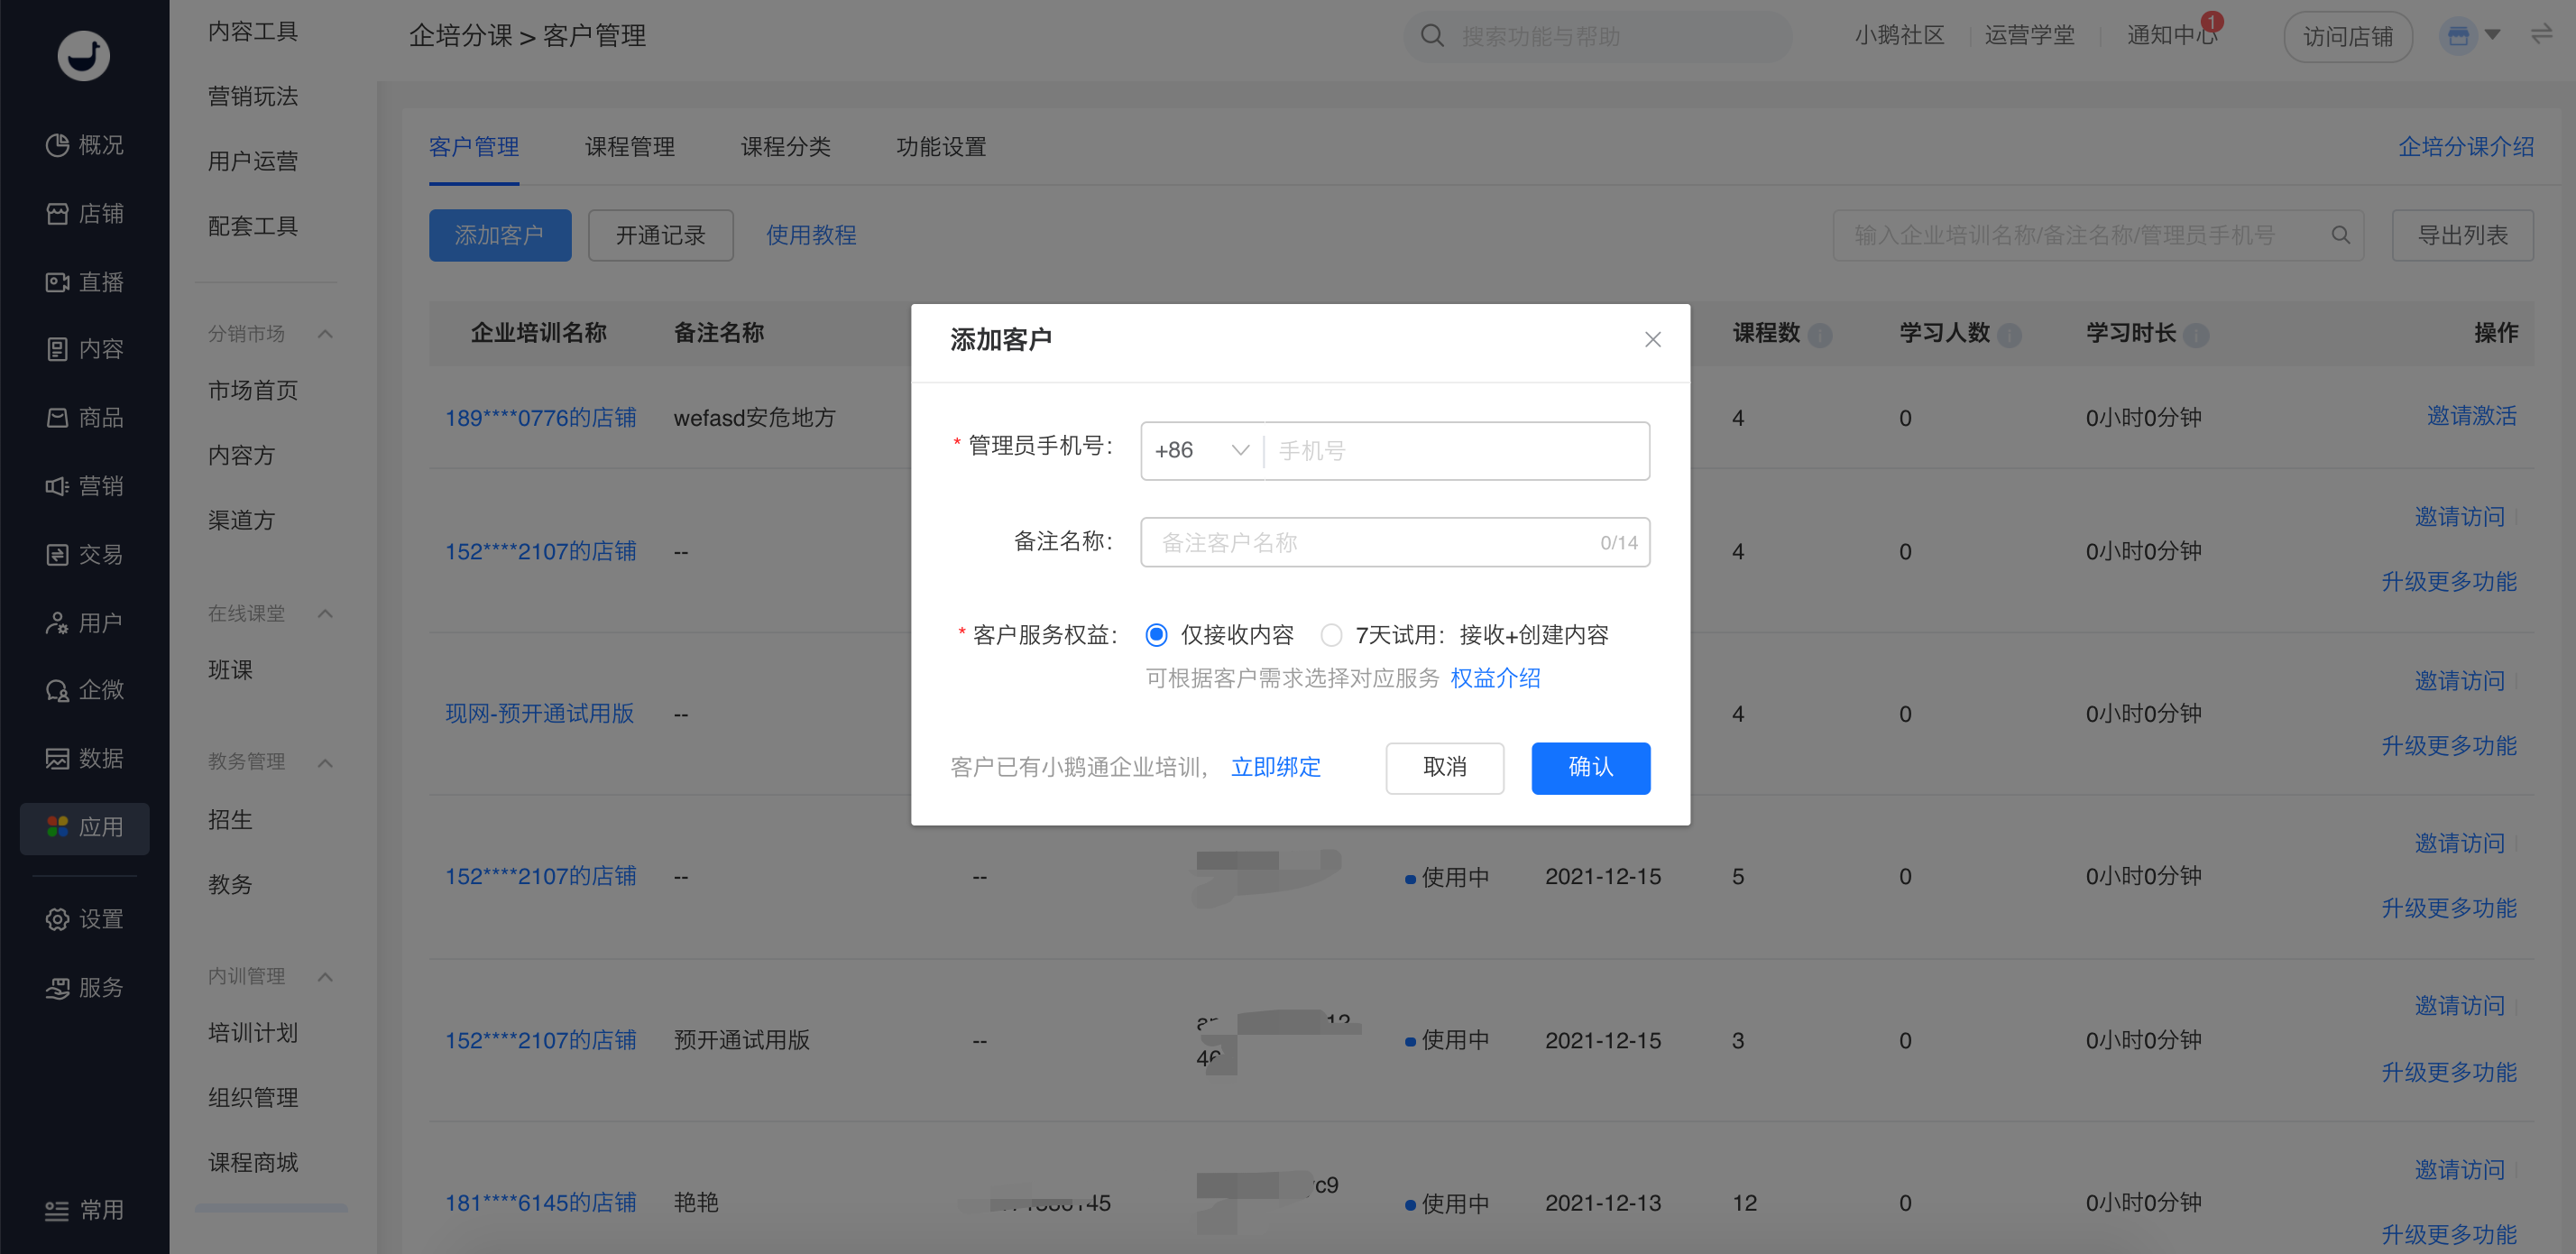The image size is (2576, 1254).
Task: Collapse the 在线课堂 menu group
Action: click(325, 614)
